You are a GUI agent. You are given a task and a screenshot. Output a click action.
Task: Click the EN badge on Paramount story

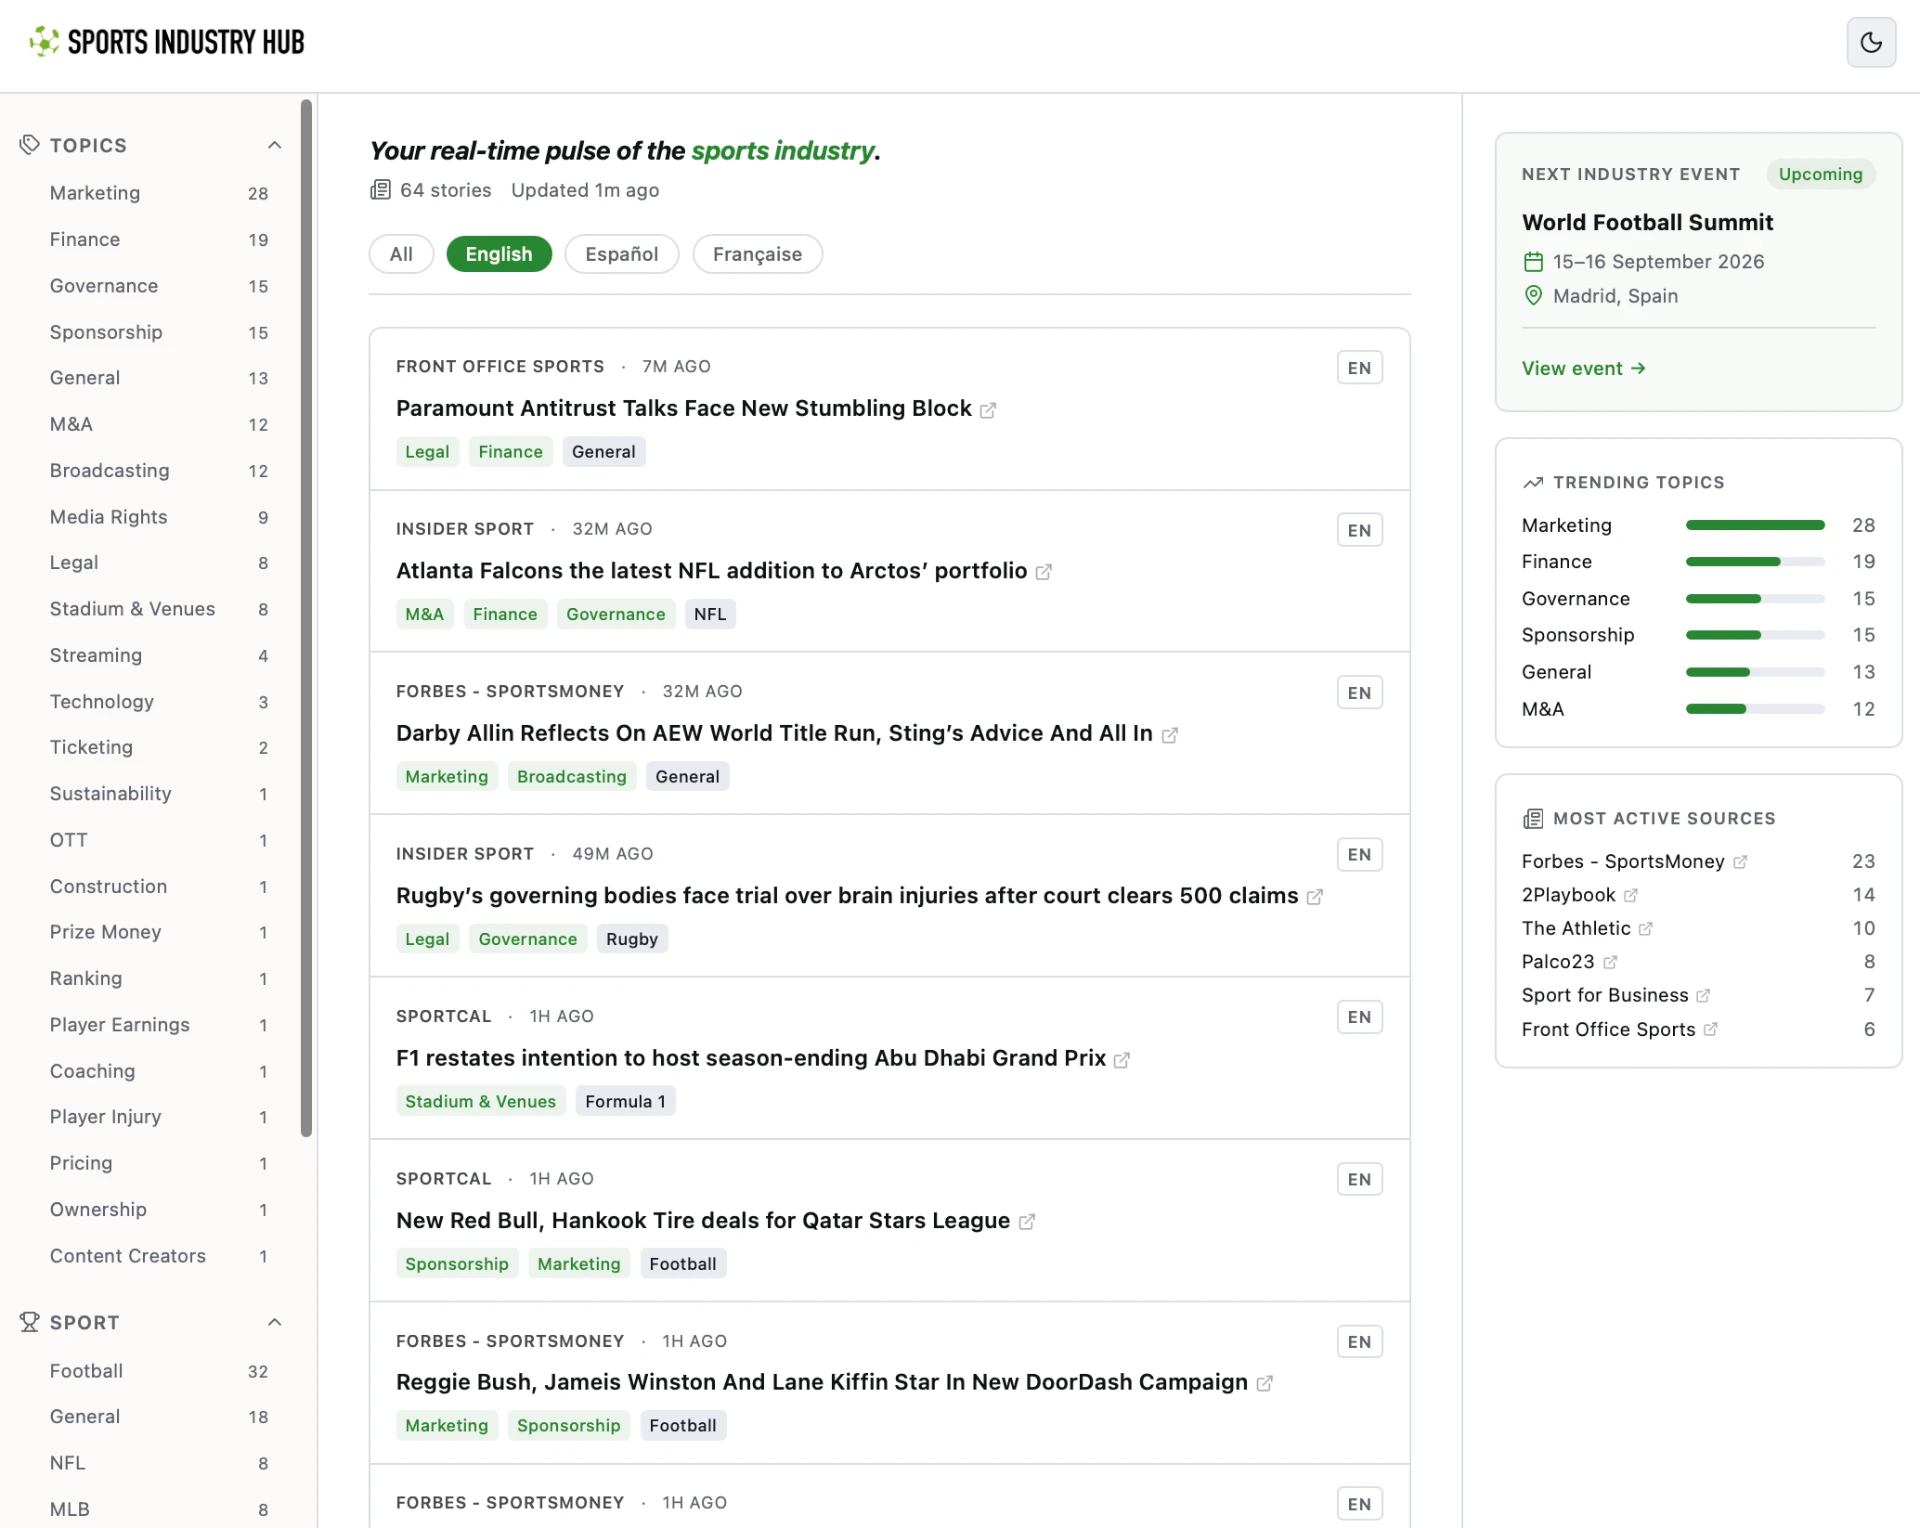click(x=1360, y=368)
